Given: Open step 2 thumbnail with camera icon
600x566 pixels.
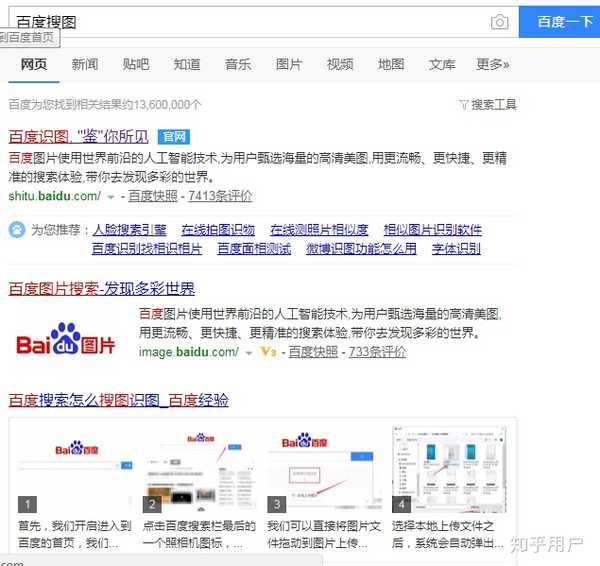Looking at the screenshot, I should click(199, 469).
